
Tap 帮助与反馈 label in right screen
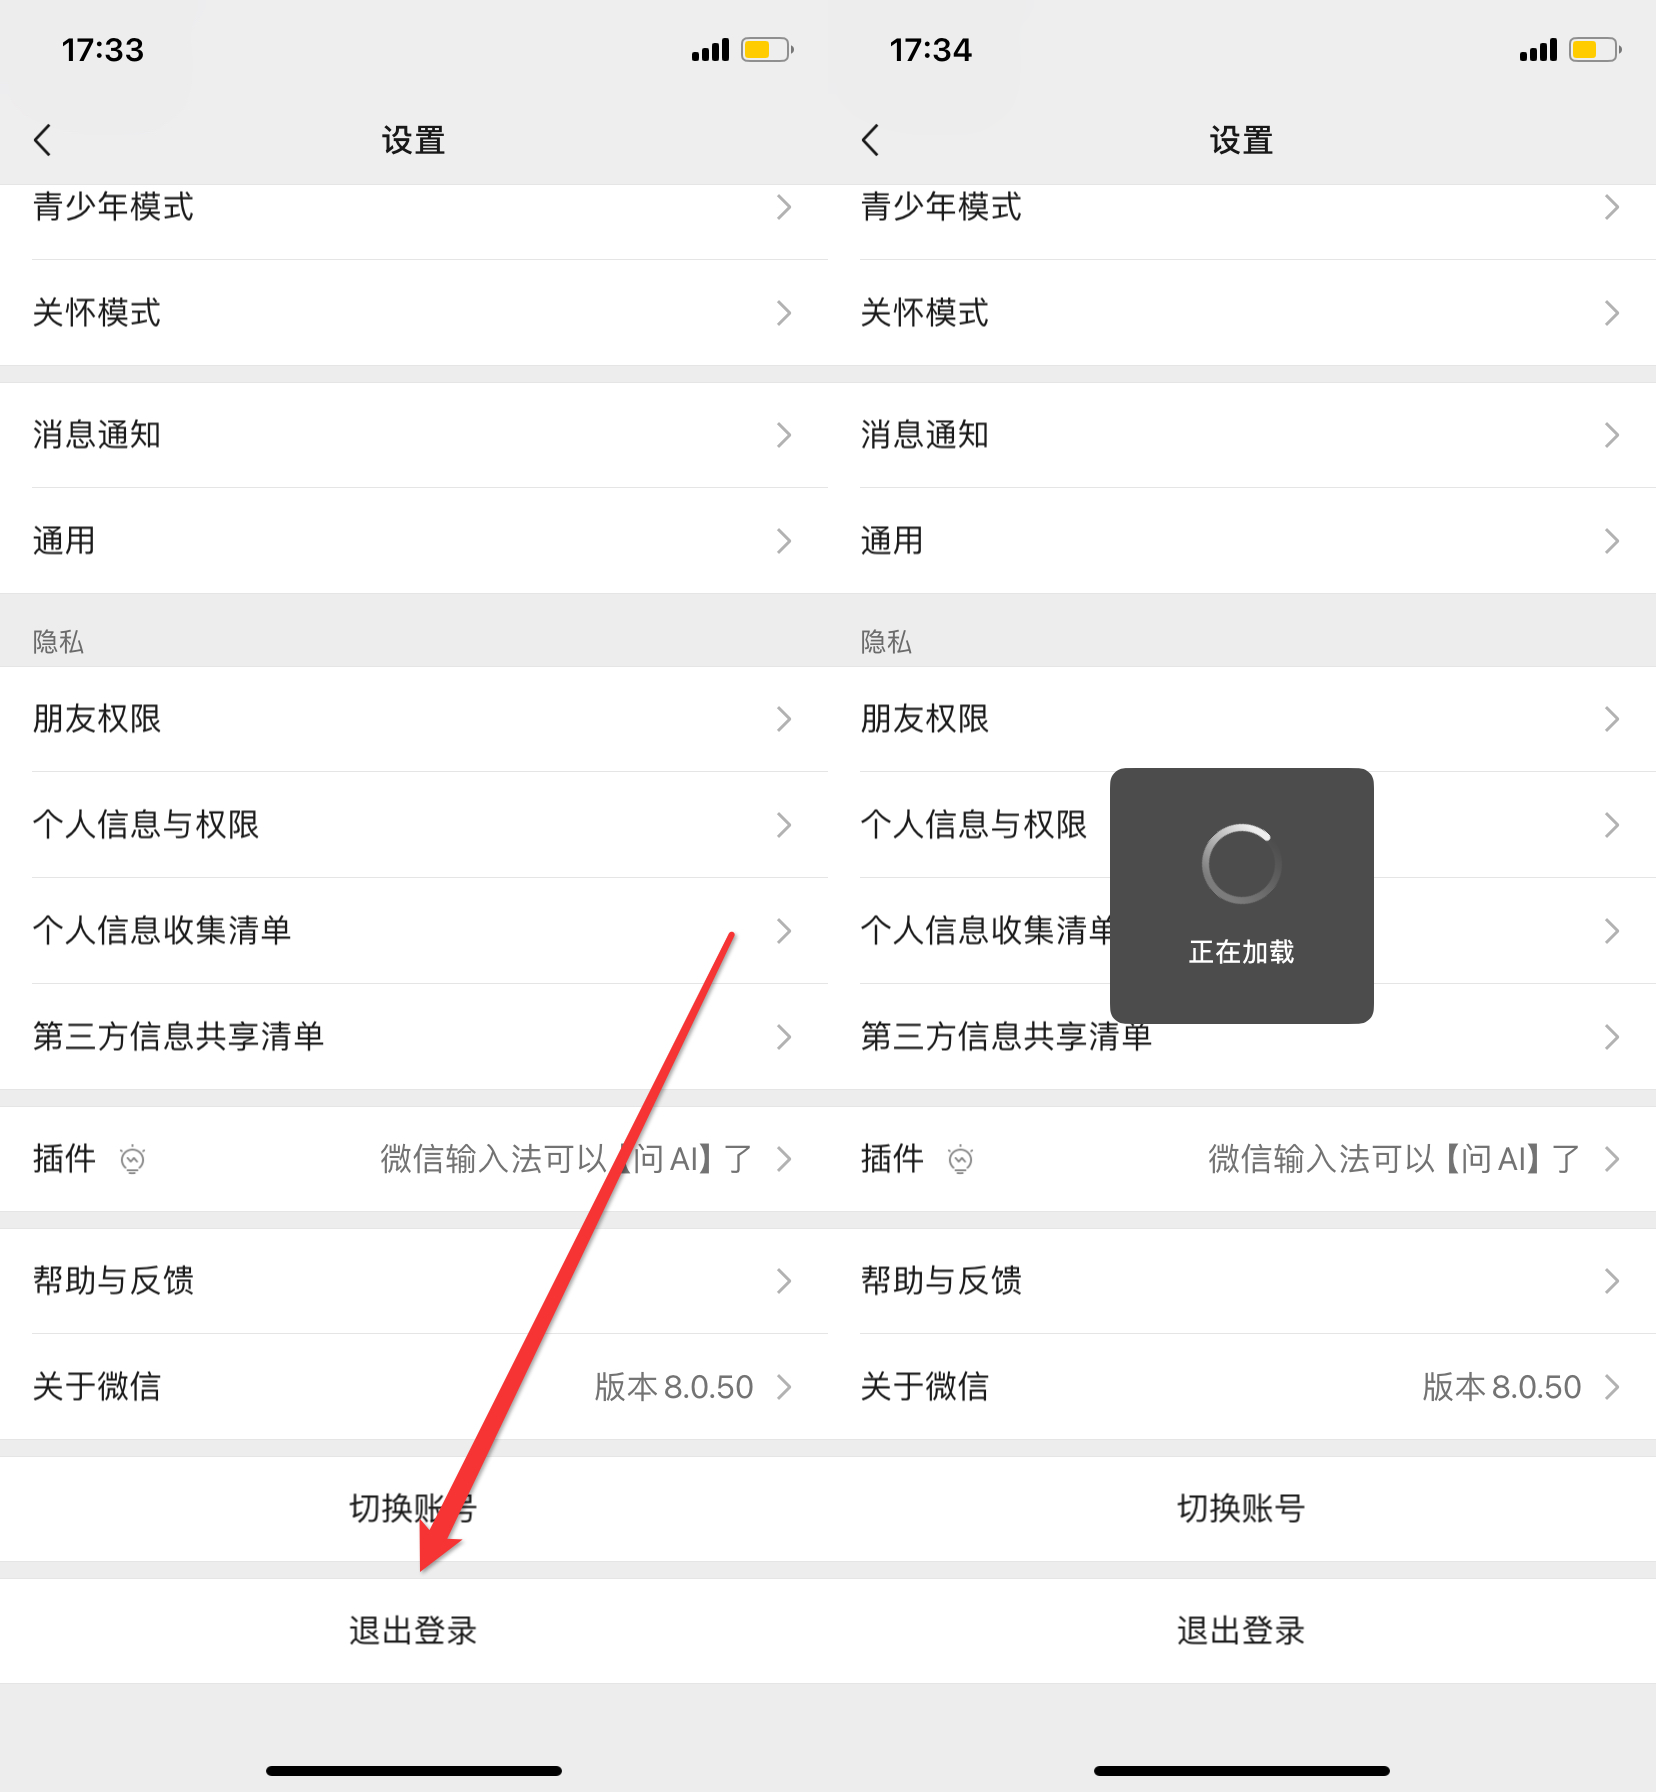941,1281
